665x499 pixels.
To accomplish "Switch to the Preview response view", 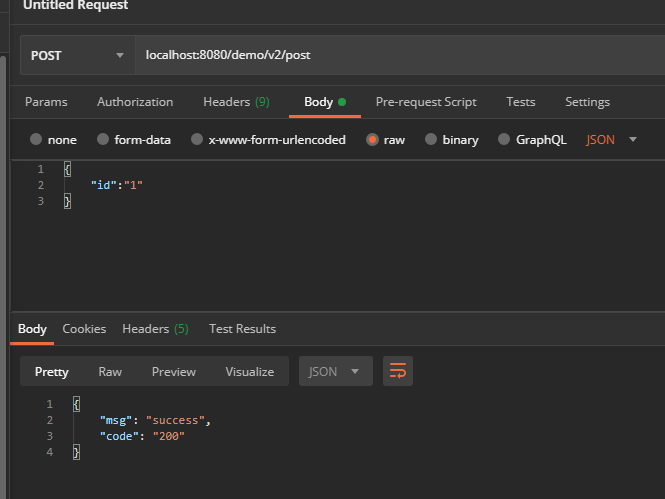I will point(173,371).
